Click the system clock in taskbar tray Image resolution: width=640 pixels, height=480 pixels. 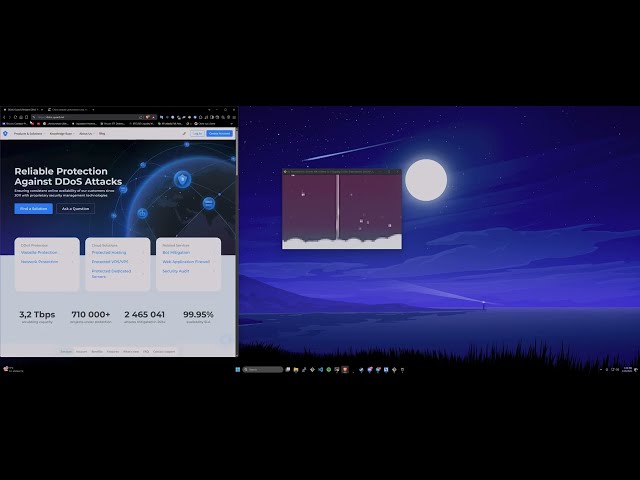[628, 370]
